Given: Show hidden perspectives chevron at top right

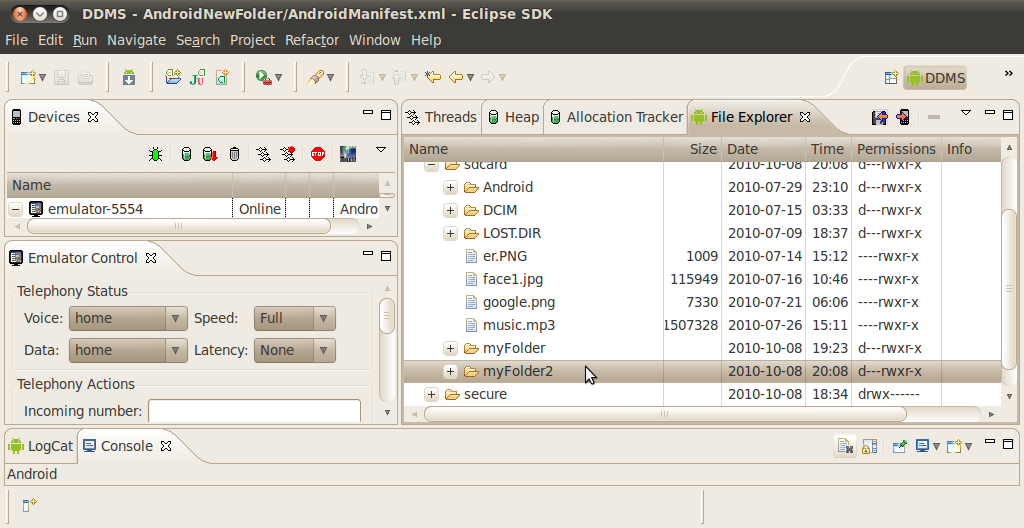Looking at the screenshot, I should click(x=1009, y=73).
